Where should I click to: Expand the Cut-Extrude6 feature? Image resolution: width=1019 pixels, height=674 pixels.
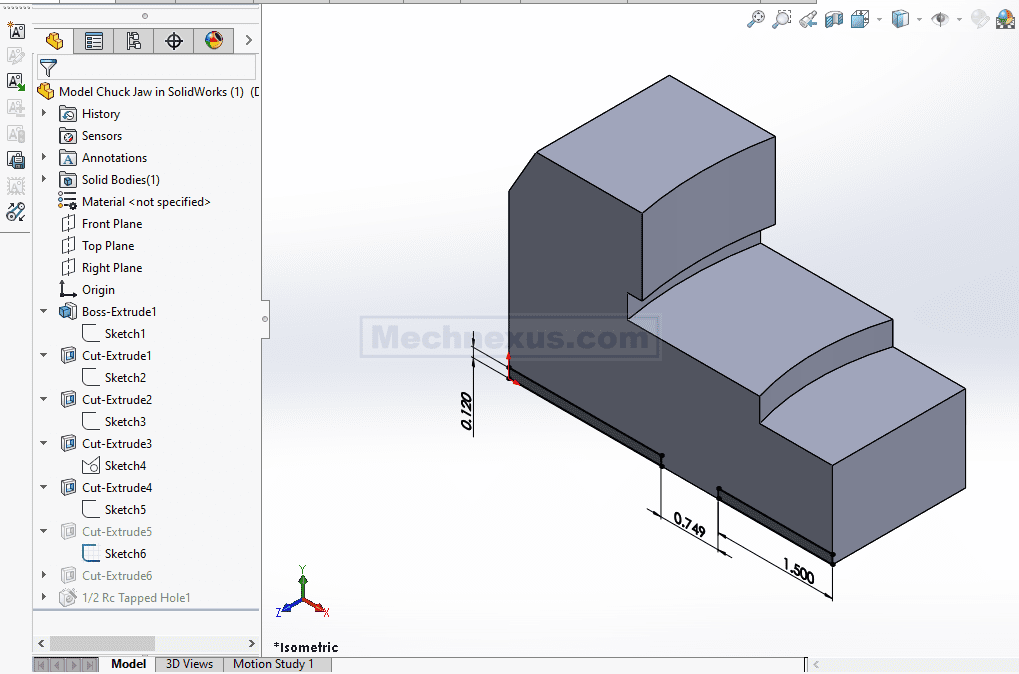tap(44, 575)
